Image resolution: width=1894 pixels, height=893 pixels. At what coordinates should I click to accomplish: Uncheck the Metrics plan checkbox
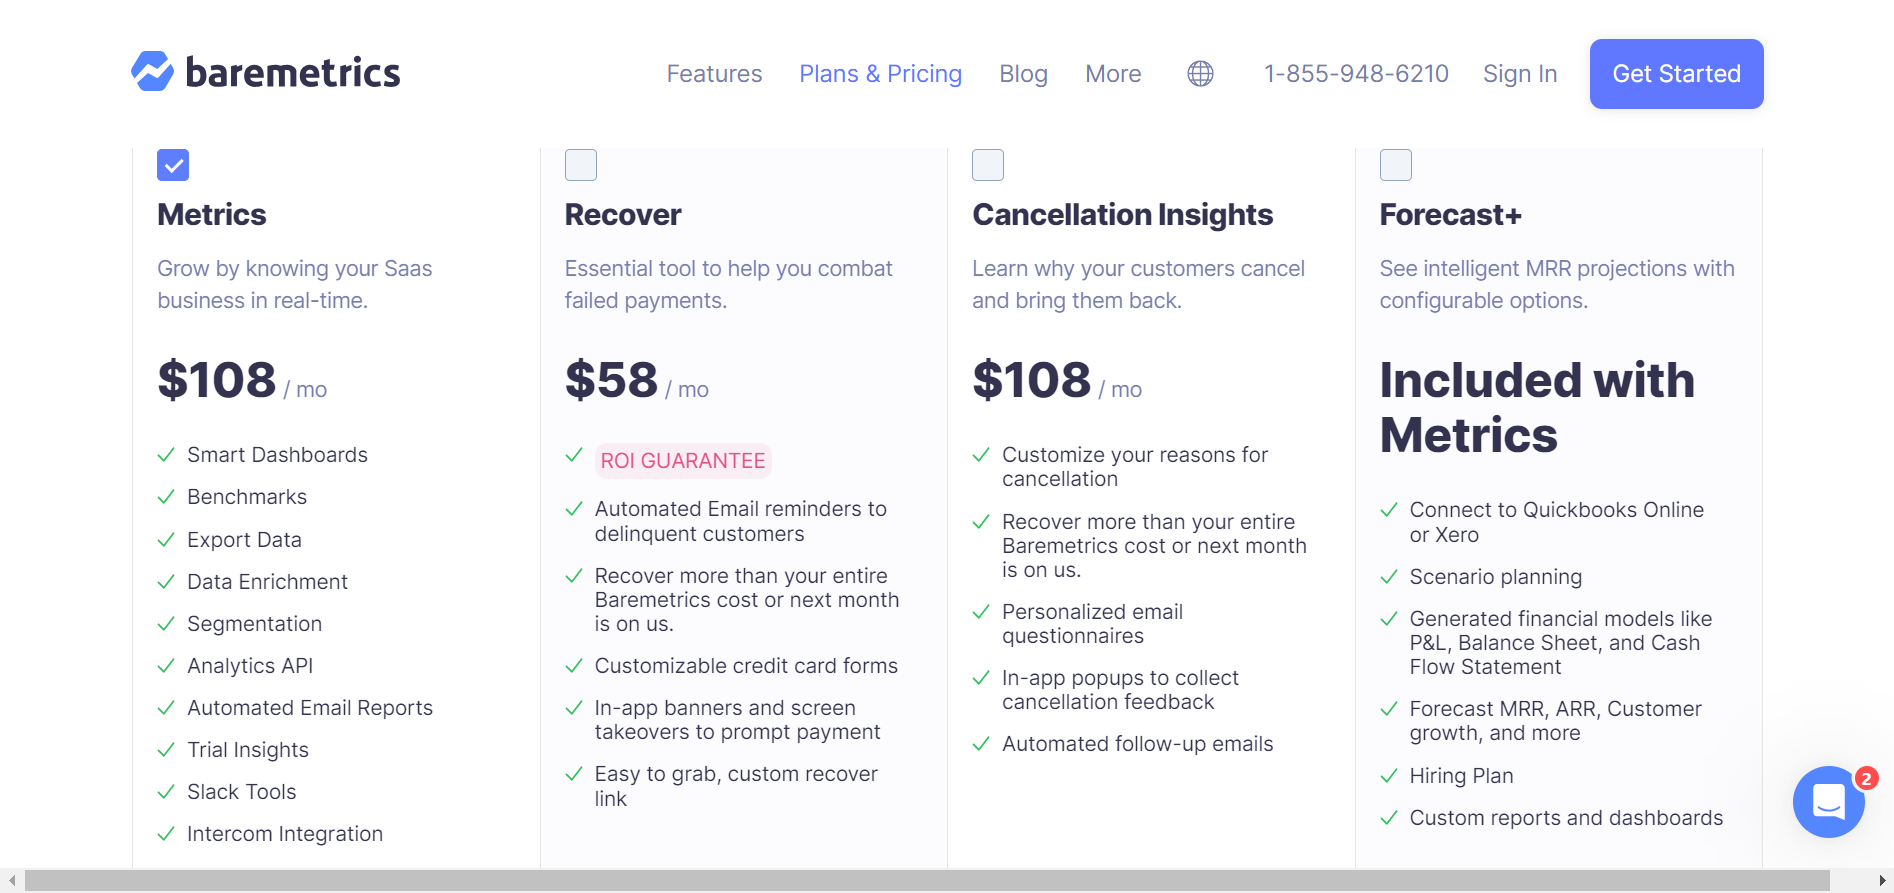(173, 165)
